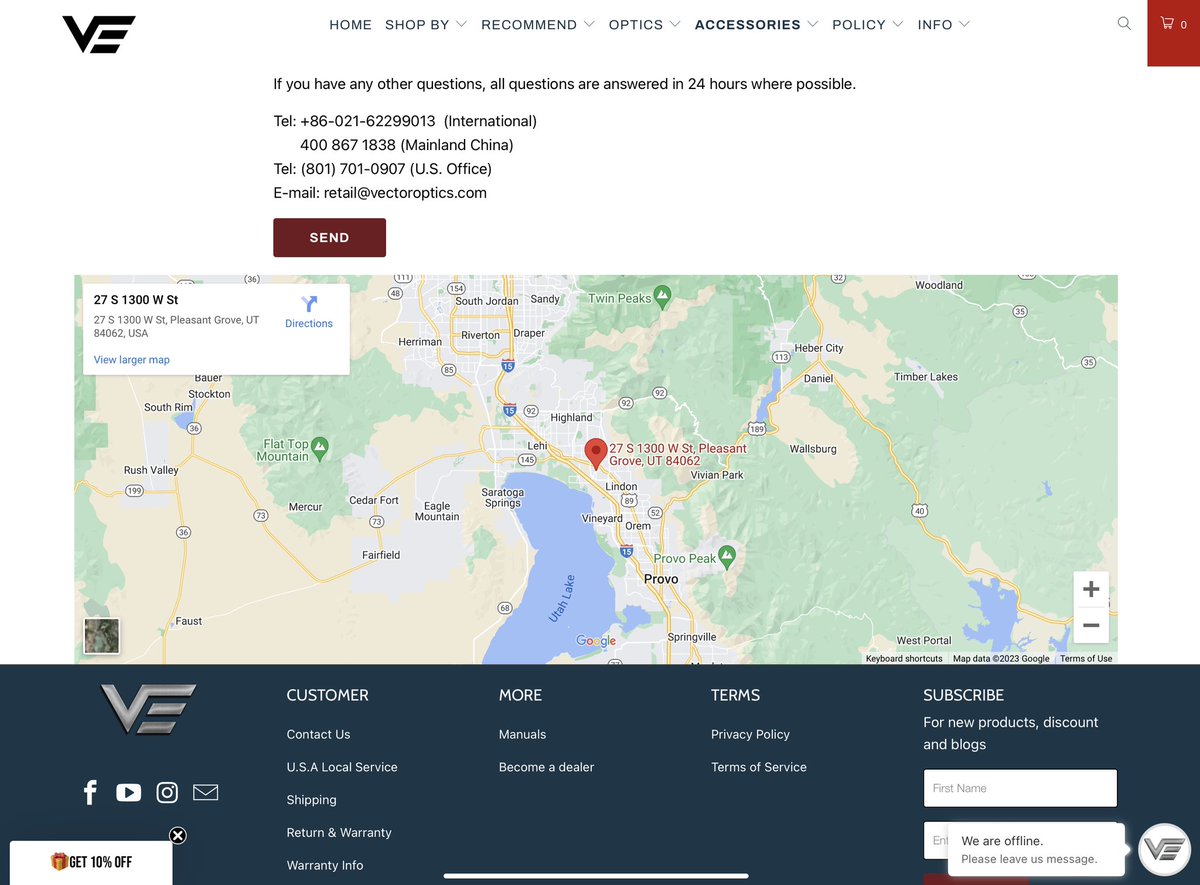Open map Keyboard shortcuts
The image size is (1200, 885).
[904, 659]
